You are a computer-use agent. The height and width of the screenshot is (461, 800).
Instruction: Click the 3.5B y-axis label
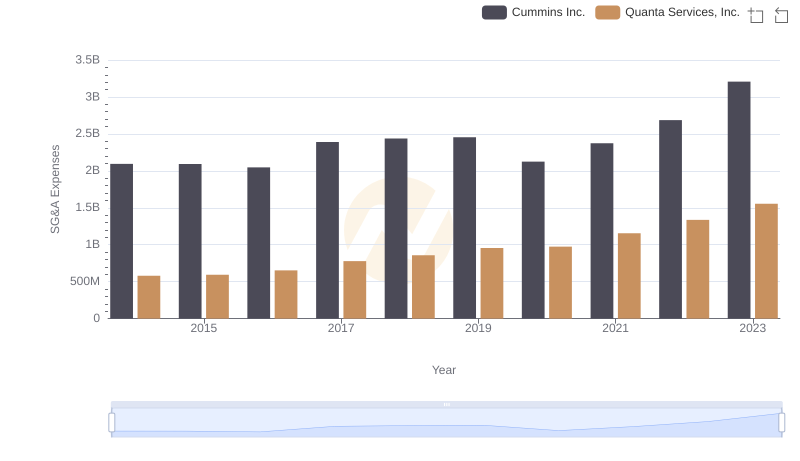[87, 60]
